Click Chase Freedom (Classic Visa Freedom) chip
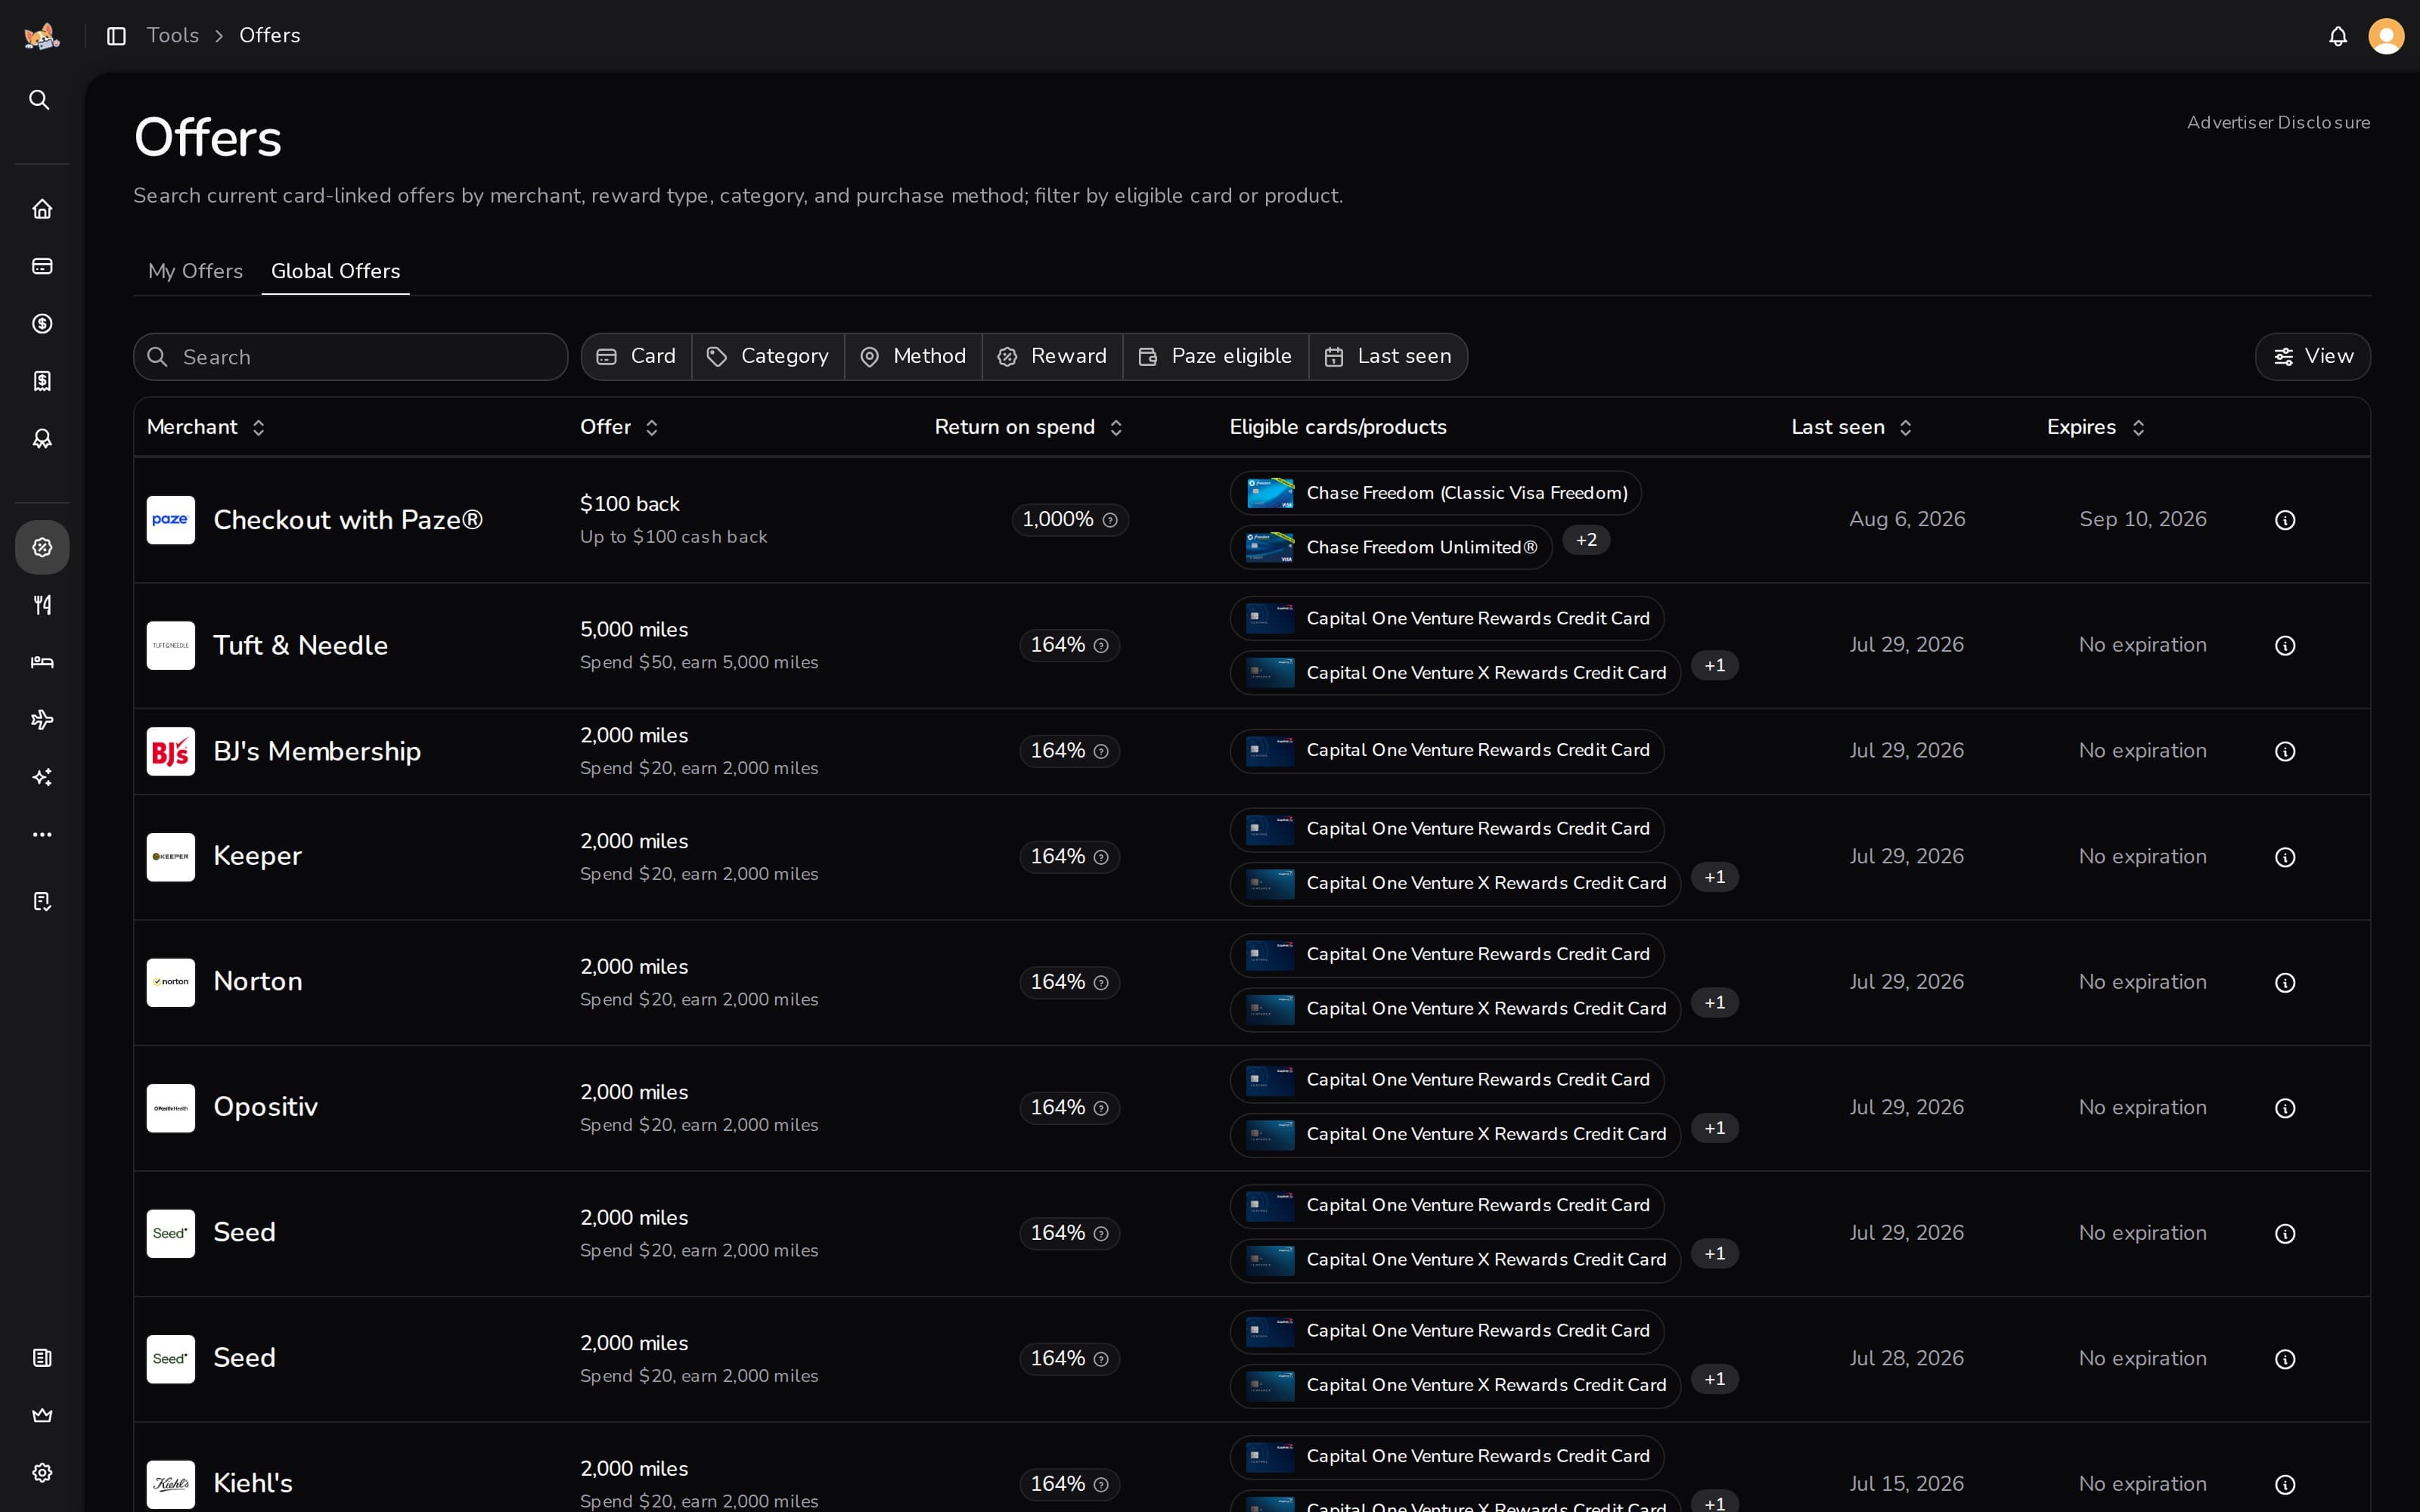Image resolution: width=2420 pixels, height=1512 pixels. tap(1436, 493)
